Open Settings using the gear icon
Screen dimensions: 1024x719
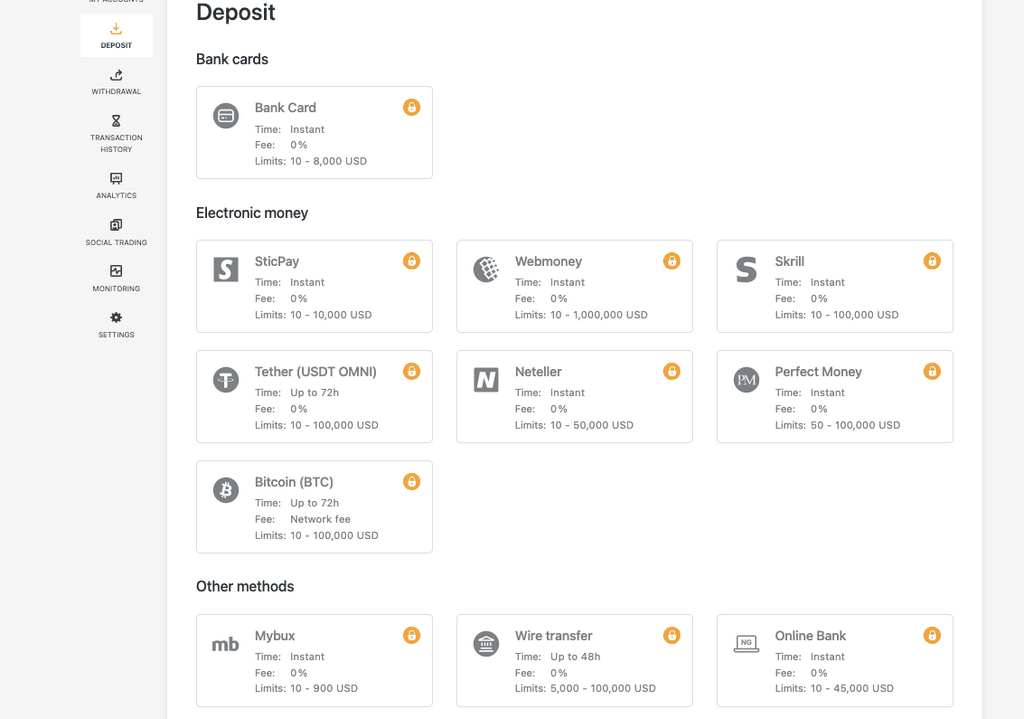click(x=116, y=319)
